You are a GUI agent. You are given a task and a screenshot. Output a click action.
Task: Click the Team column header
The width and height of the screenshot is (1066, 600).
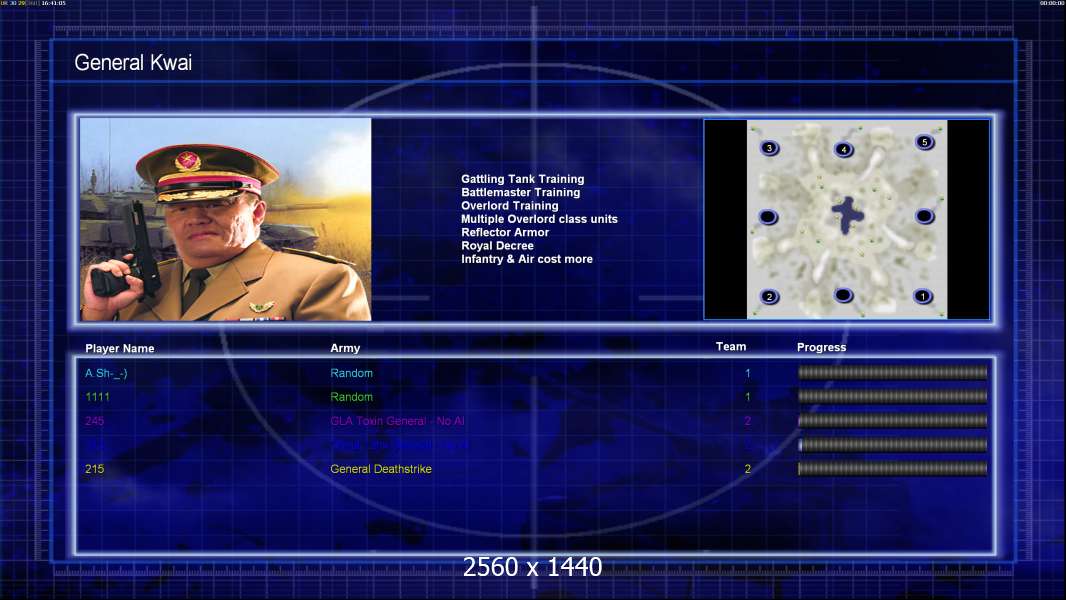[731, 347]
